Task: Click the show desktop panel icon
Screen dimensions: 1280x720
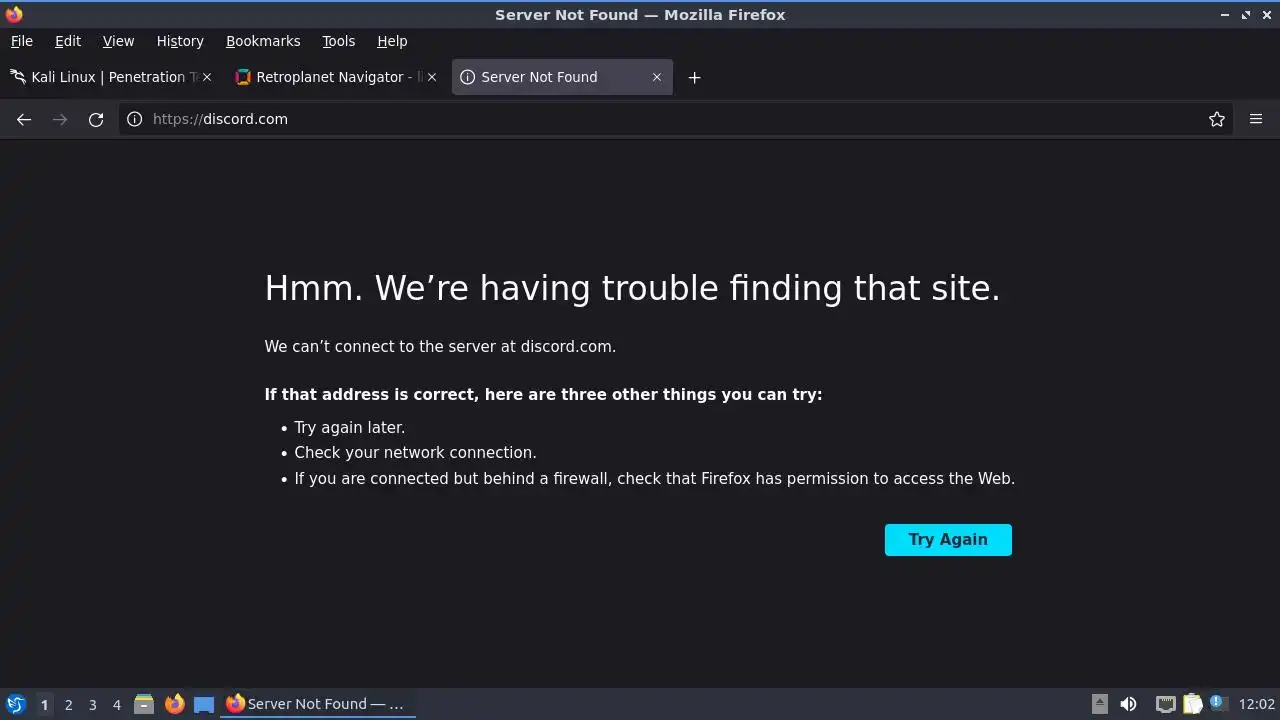Action: pyautogui.click(x=204, y=704)
